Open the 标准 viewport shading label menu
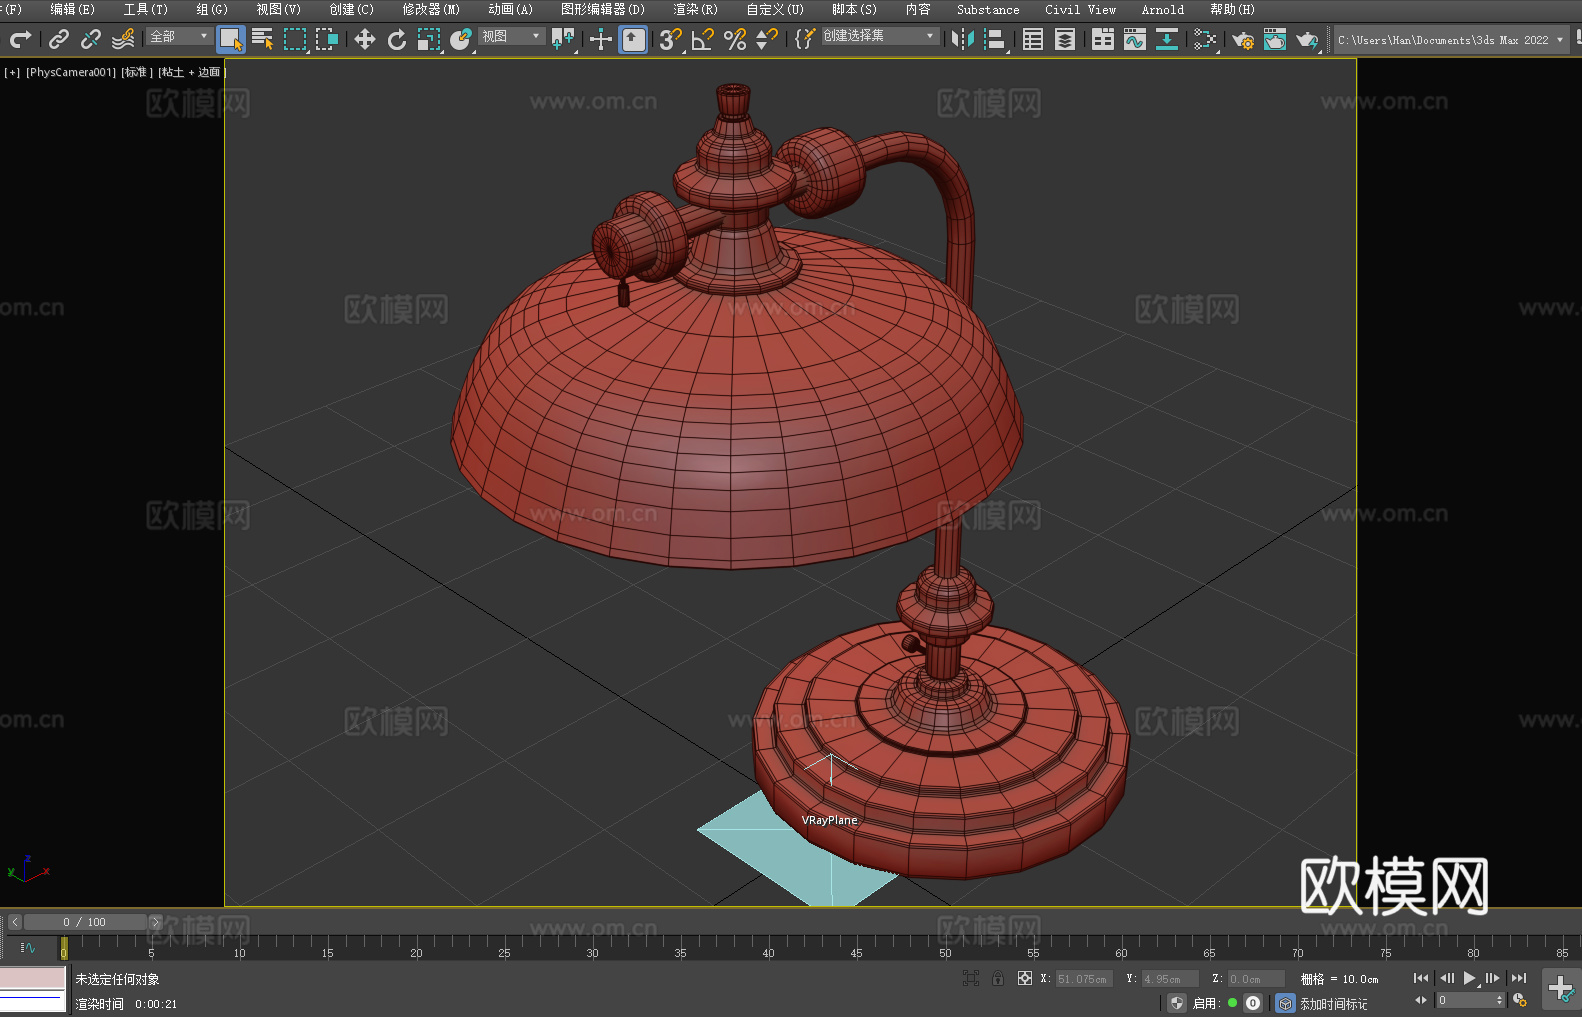The width and height of the screenshot is (1582, 1017). (x=137, y=72)
